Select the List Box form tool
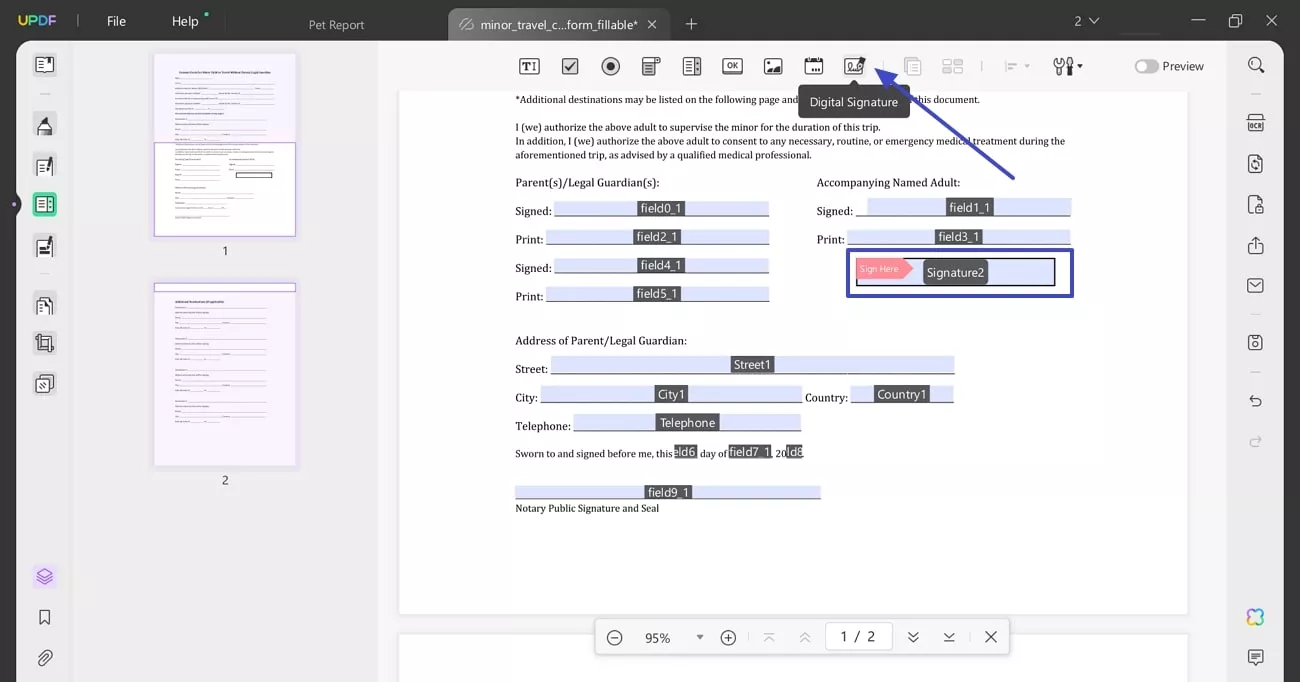 pyautogui.click(x=692, y=66)
